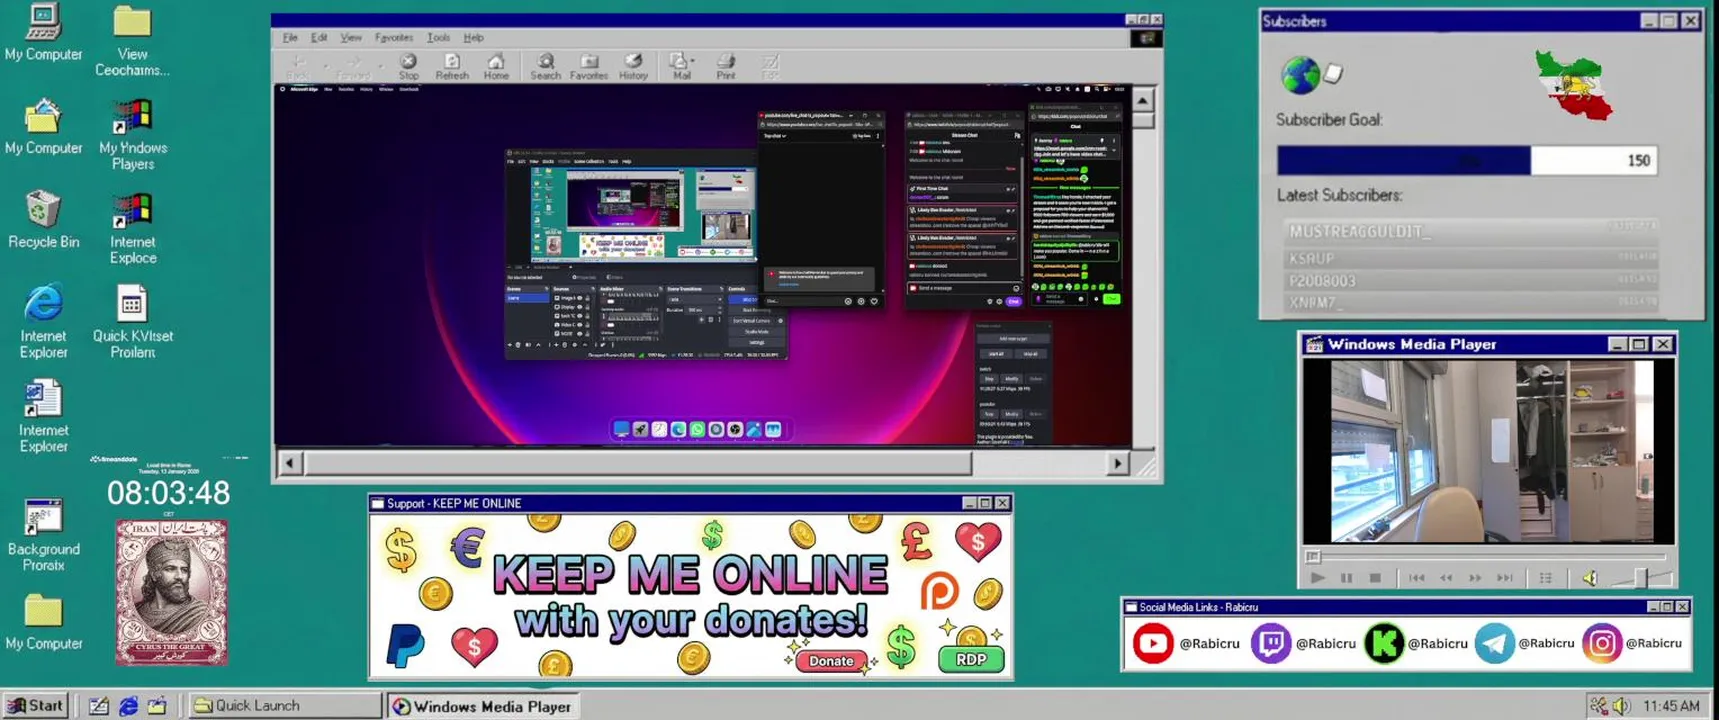Screen dimensions: 1719x720
Task: Switch to Windows Media Player taskbar button
Action: coord(482,706)
